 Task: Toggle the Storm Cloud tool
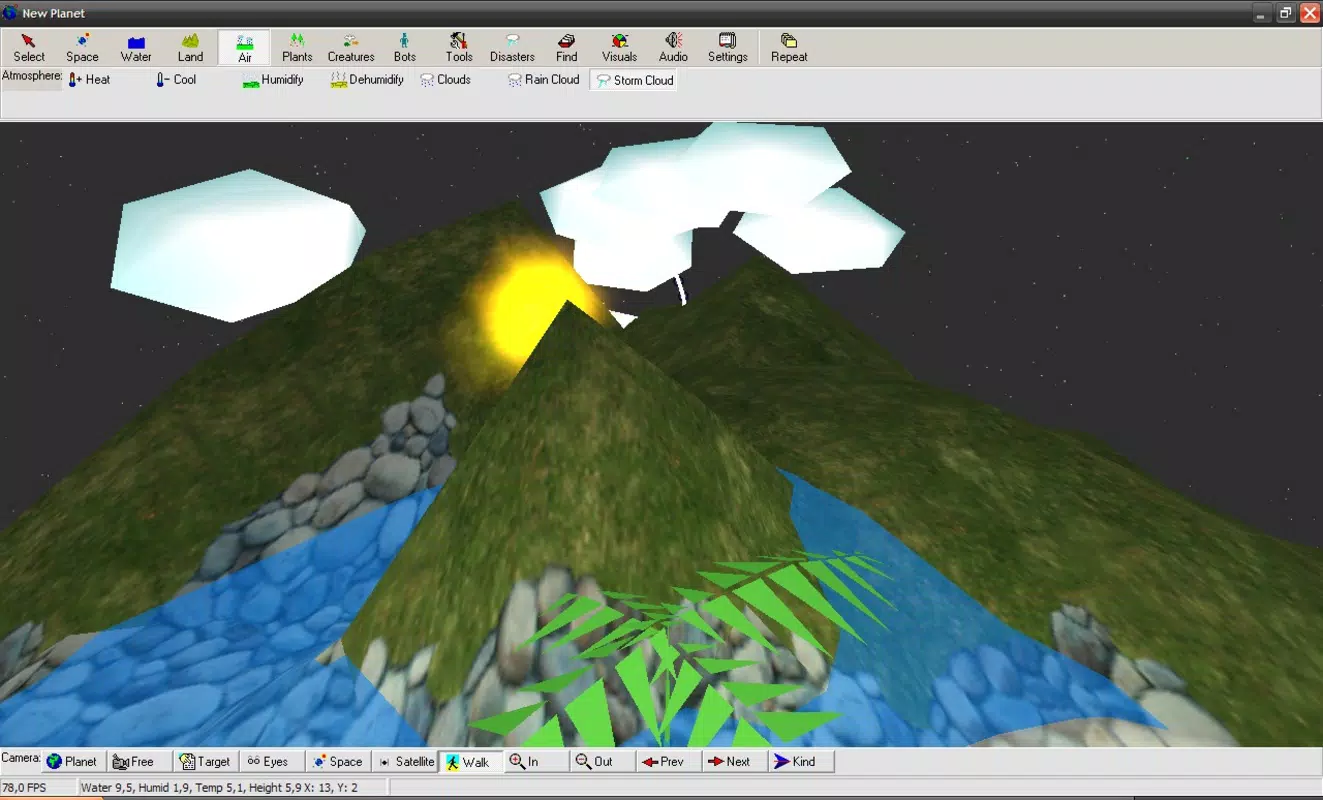point(634,80)
